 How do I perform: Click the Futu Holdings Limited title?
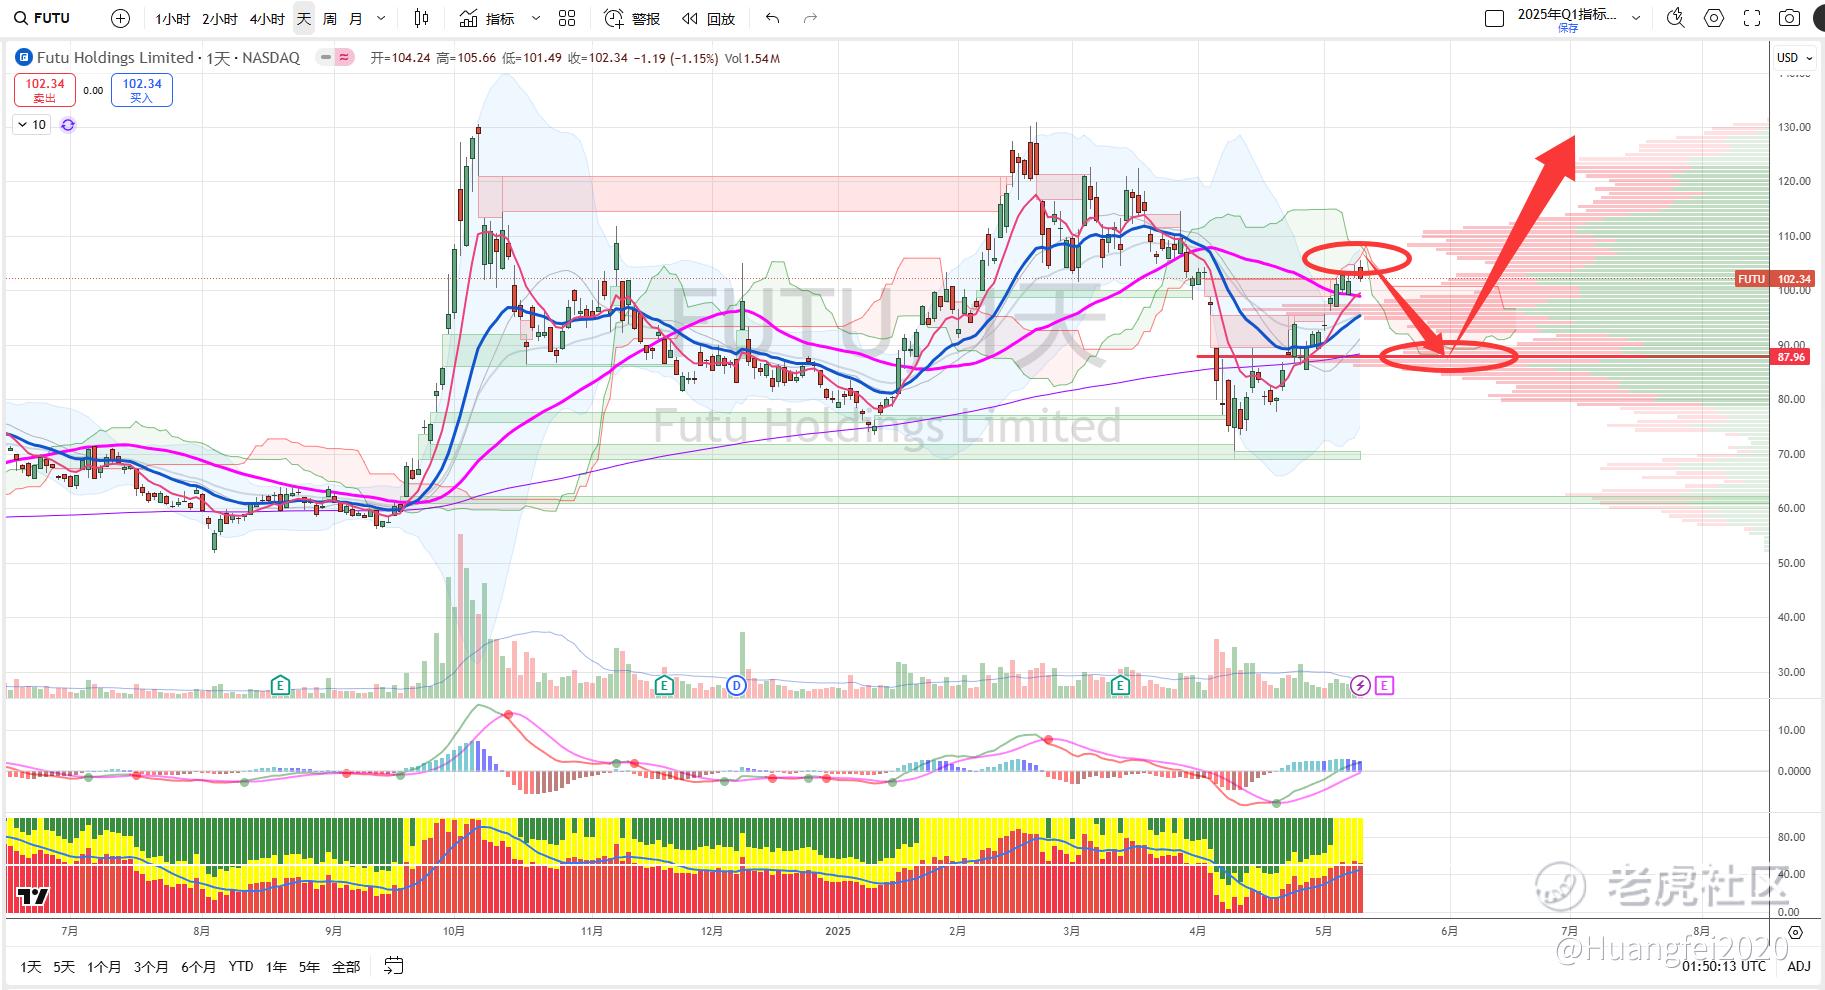pos(115,58)
